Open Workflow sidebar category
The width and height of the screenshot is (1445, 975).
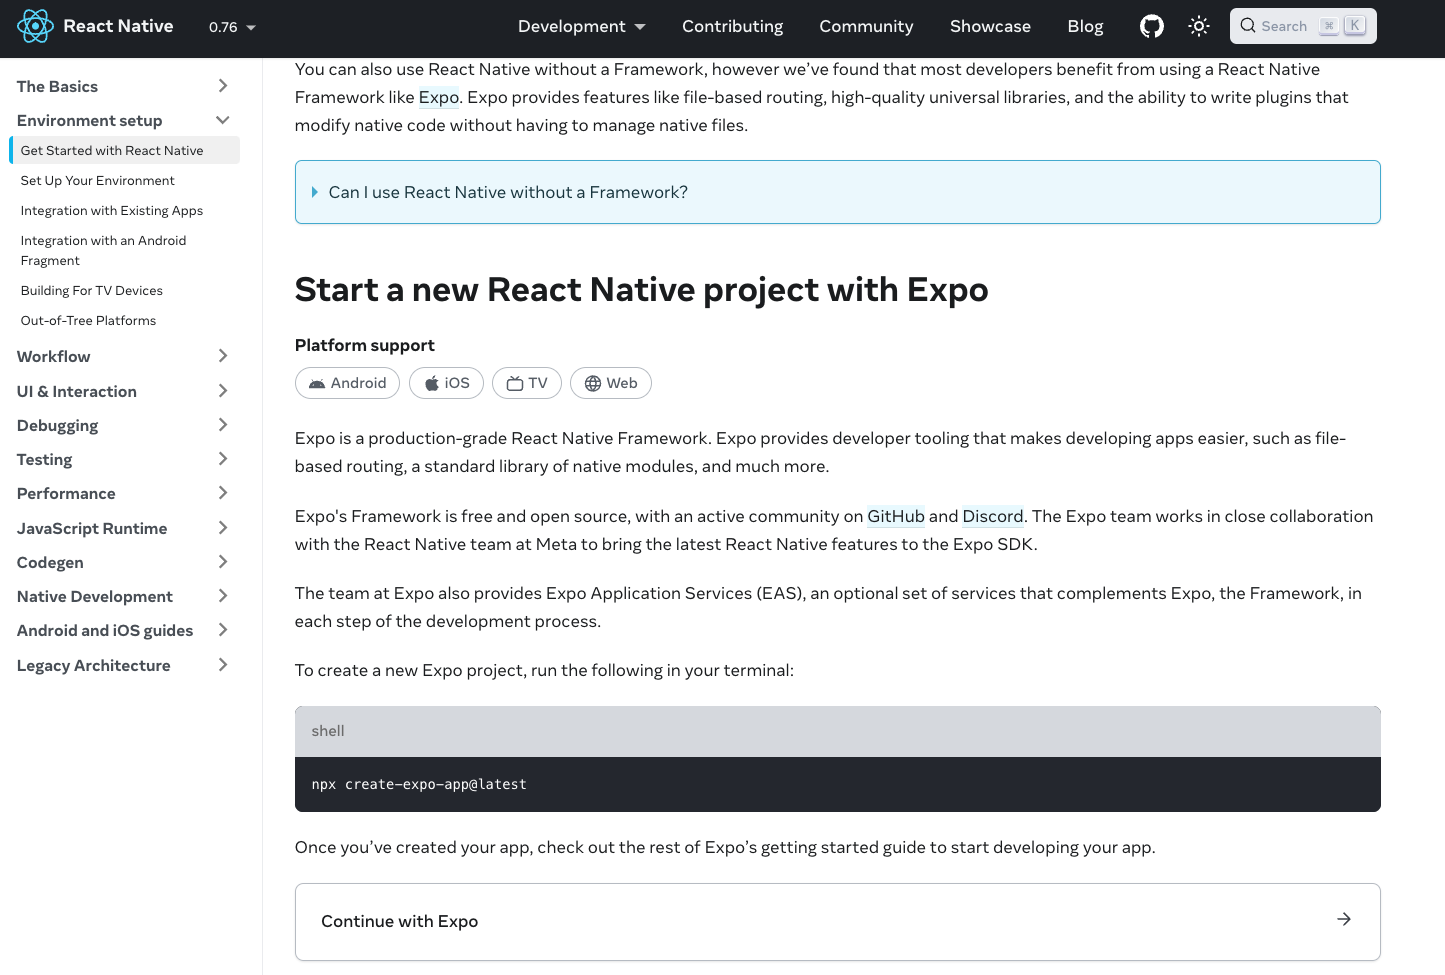pos(53,356)
